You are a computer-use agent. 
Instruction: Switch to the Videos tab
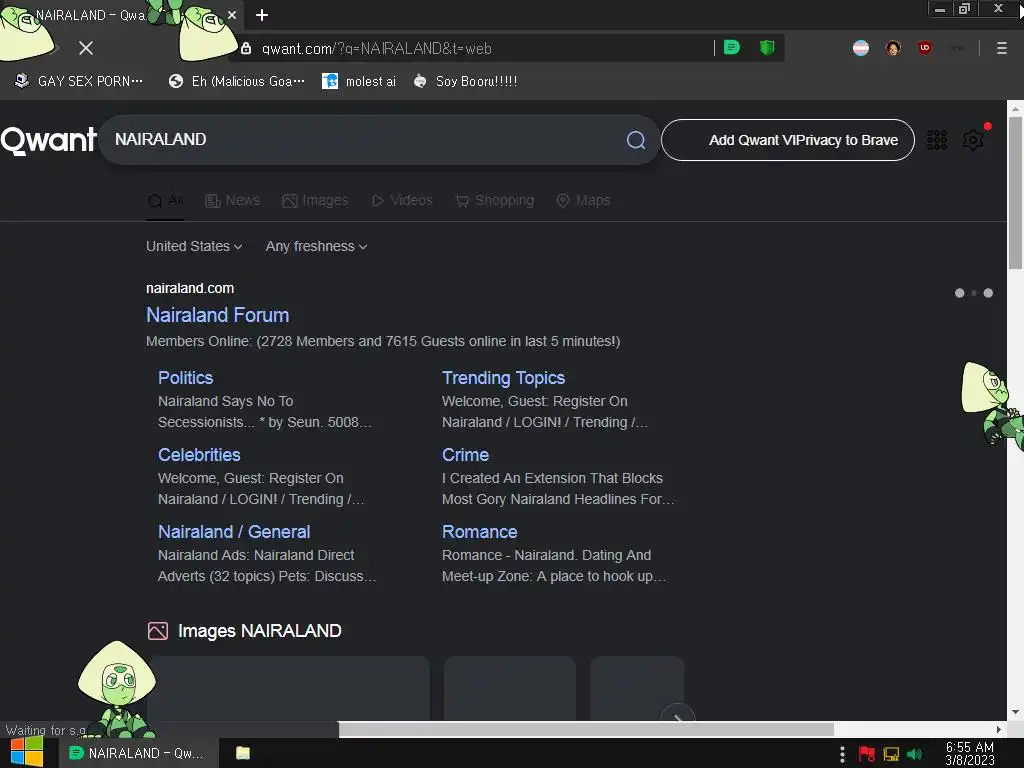[402, 200]
